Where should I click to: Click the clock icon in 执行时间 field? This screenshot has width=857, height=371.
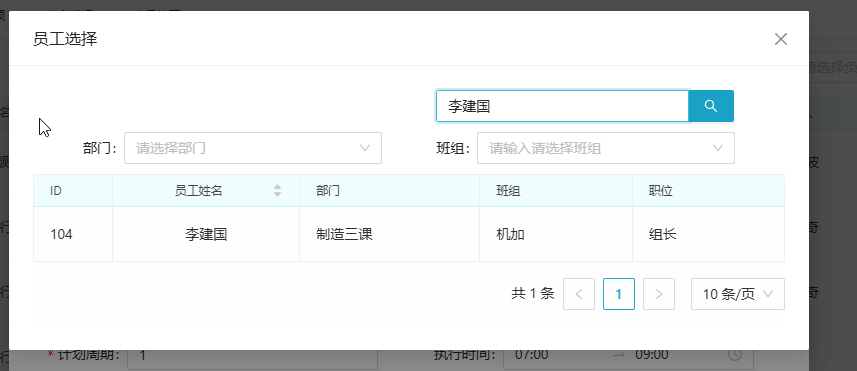click(x=735, y=355)
